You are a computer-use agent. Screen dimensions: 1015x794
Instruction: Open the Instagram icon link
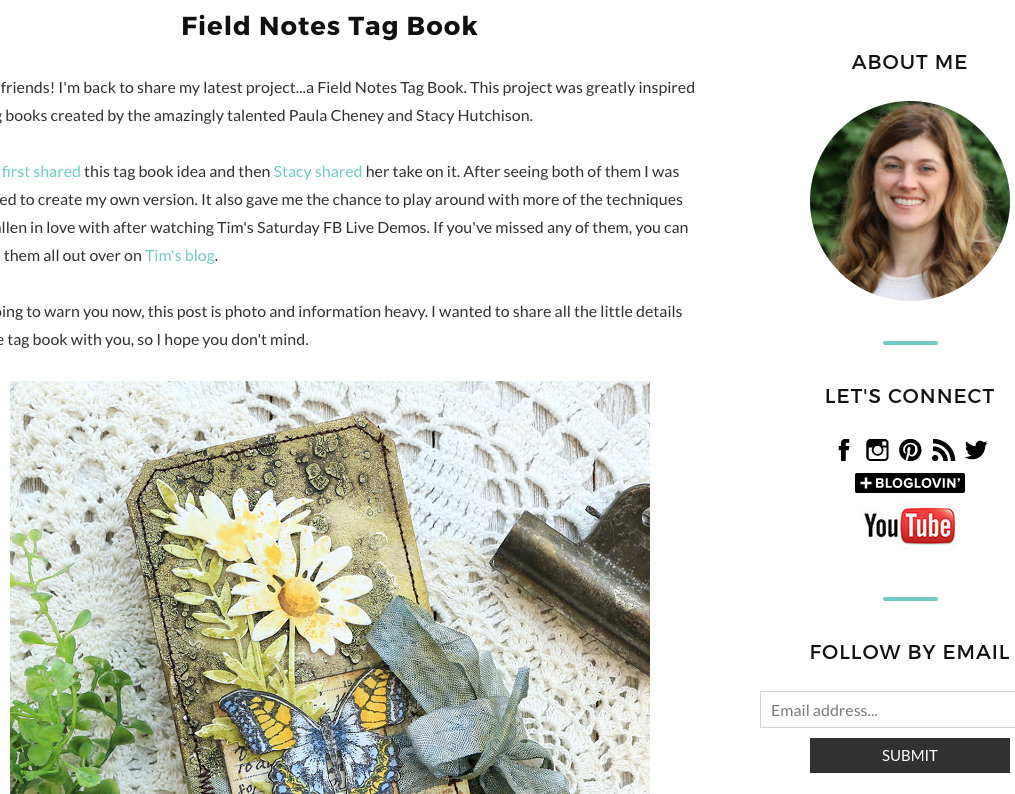coord(876,450)
